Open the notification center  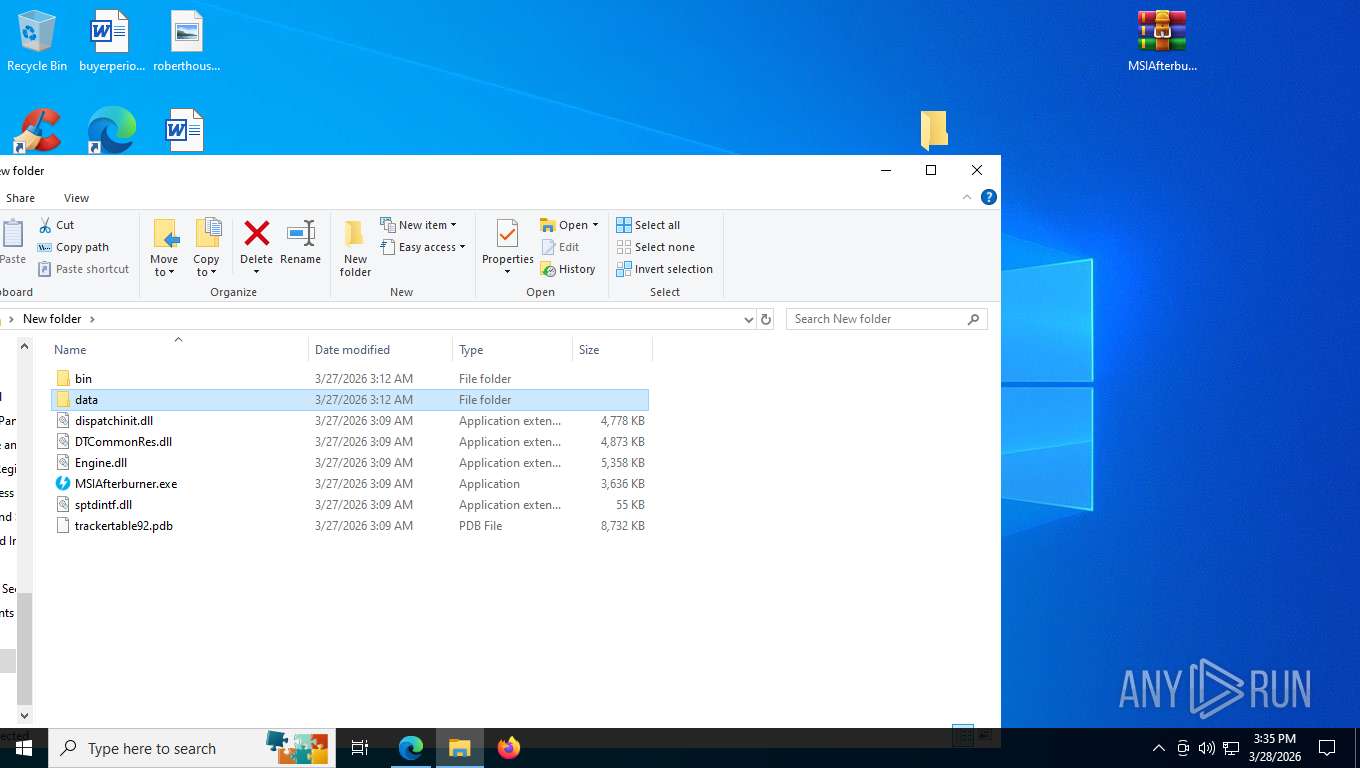1327,748
